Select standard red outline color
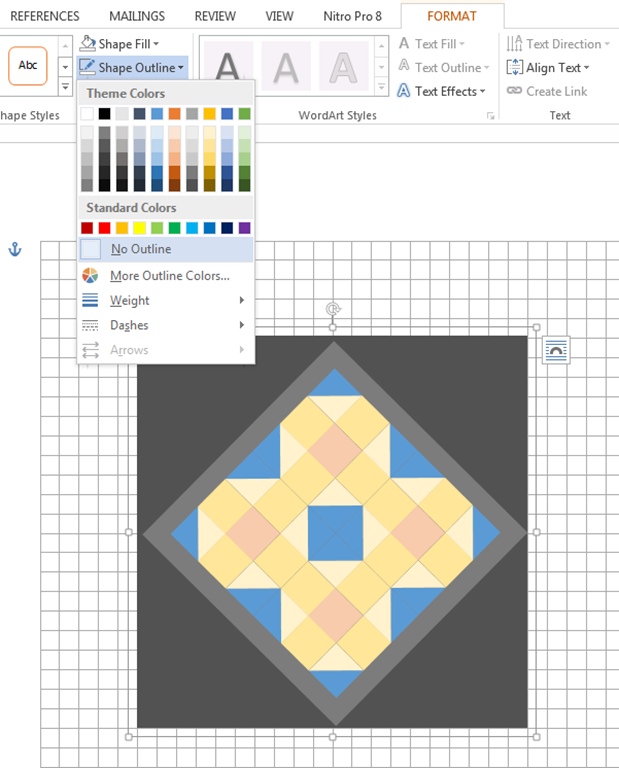This screenshot has height=768, width=619. click(x=104, y=228)
